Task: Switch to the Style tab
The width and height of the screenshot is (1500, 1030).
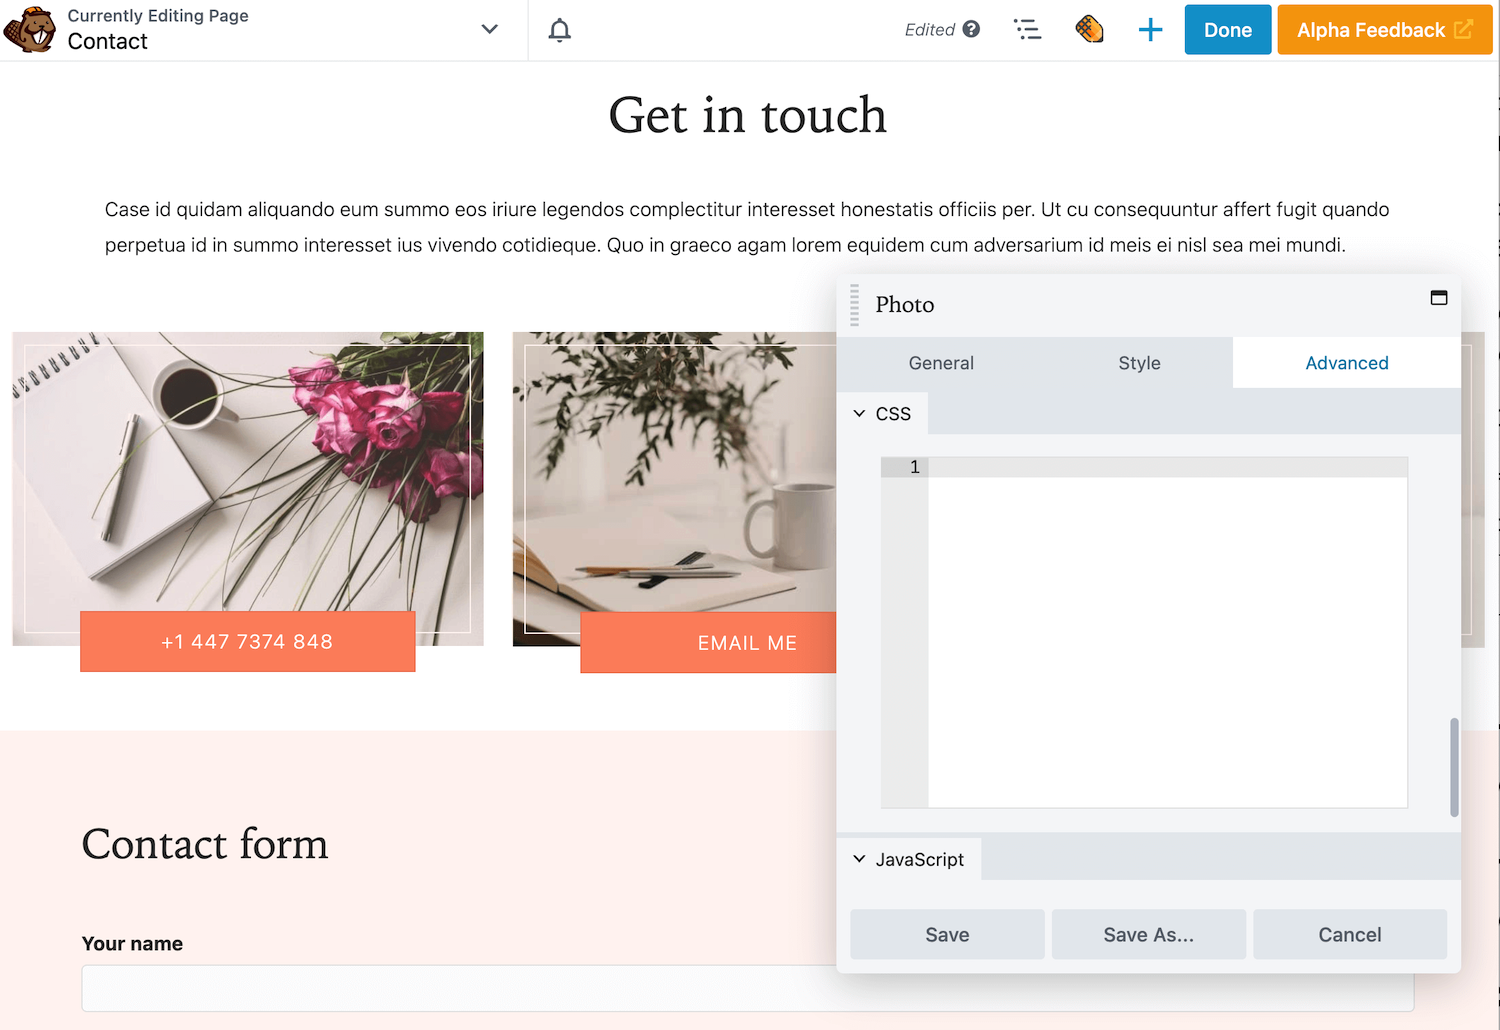Action: pos(1139,363)
